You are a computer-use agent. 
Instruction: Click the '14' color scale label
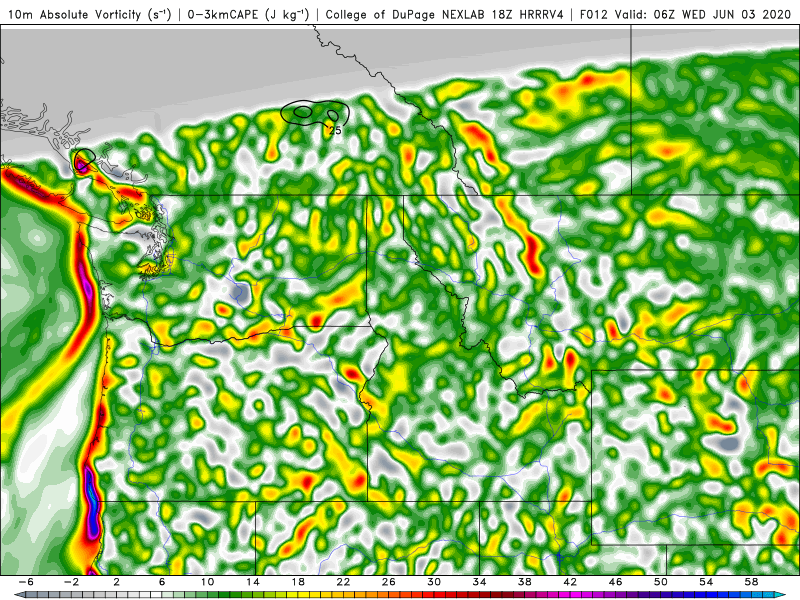pyautogui.click(x=253, y=582)
